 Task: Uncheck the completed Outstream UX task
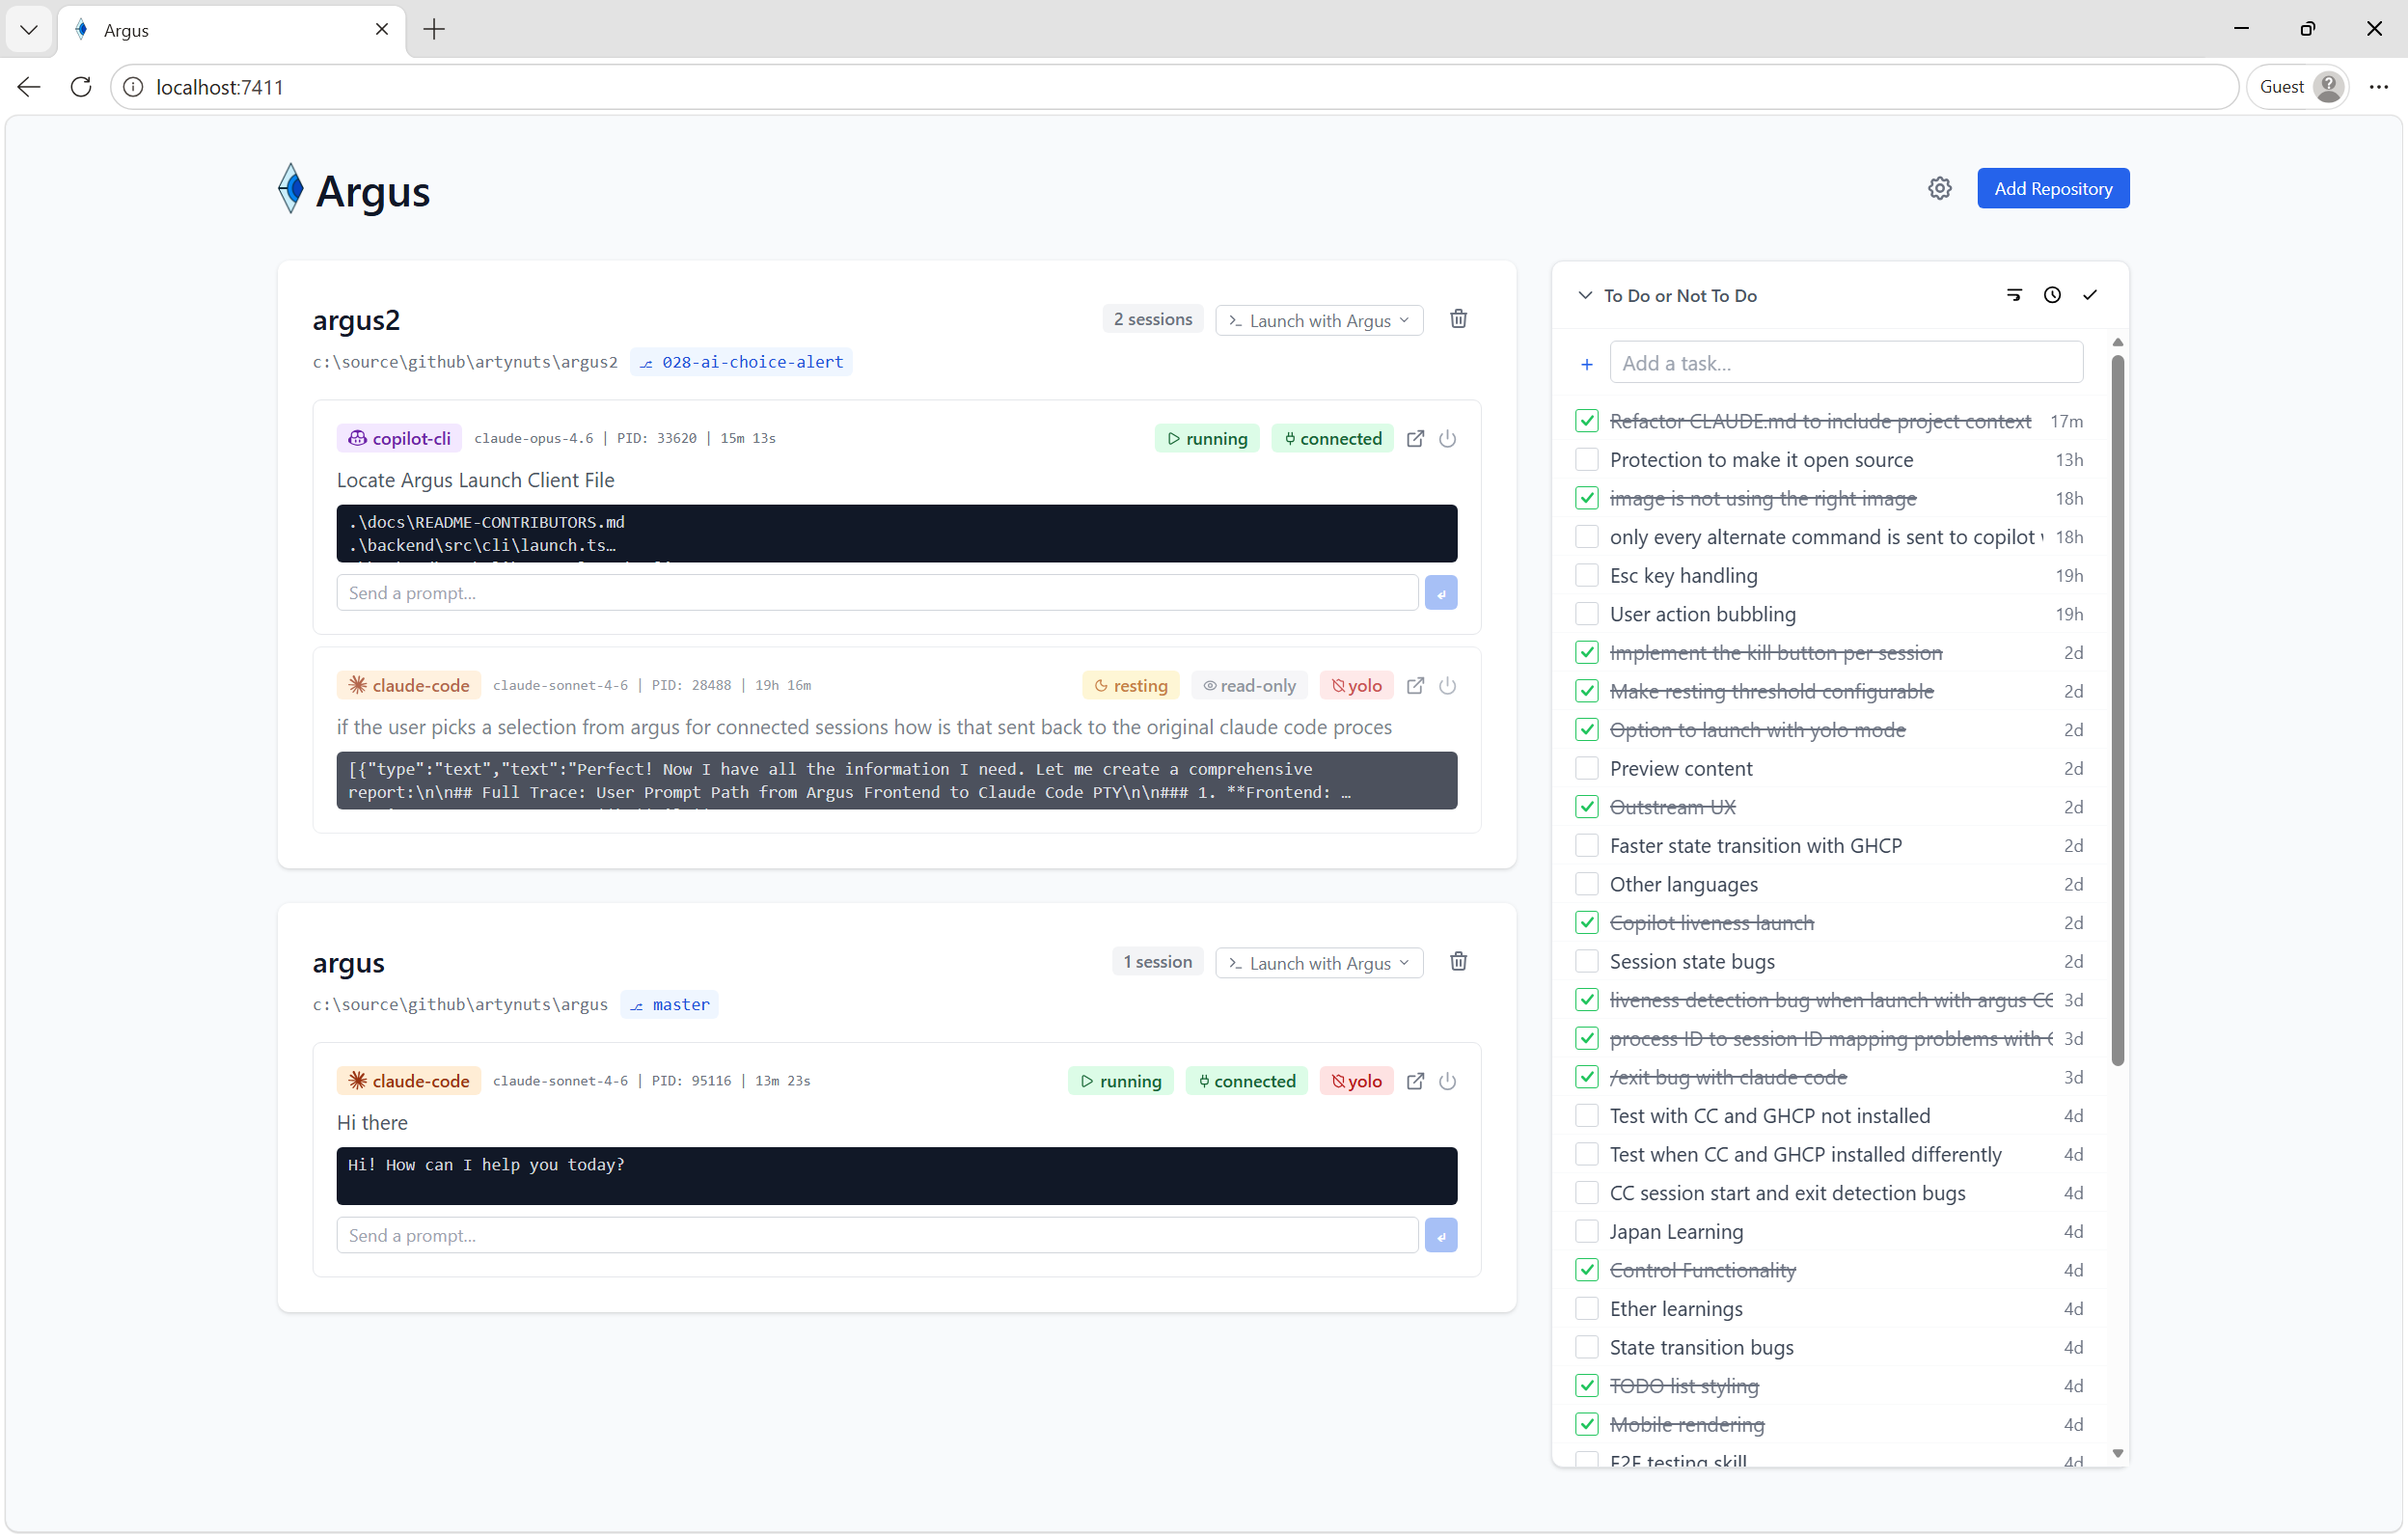coord(1586,806)
